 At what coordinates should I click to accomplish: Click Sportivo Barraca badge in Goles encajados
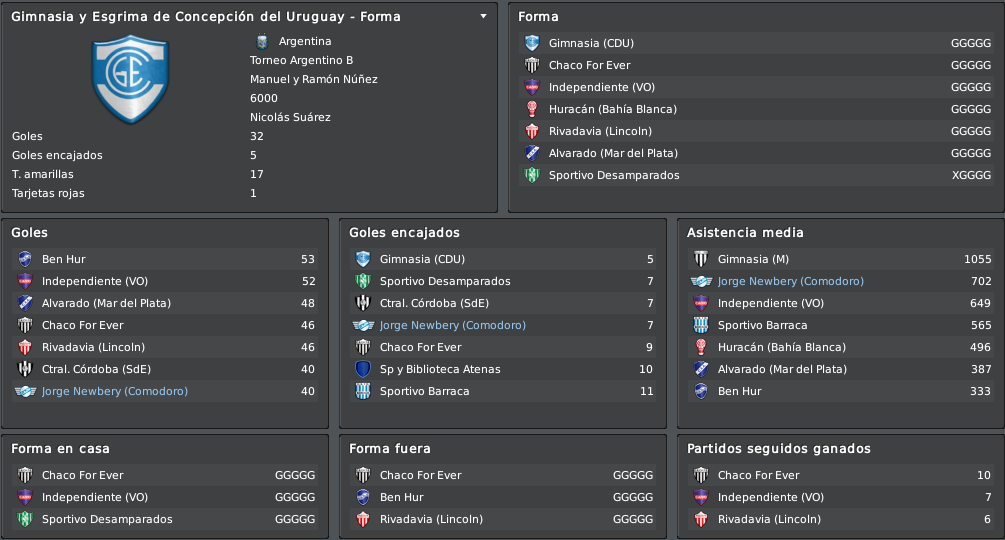pos(363,391)
